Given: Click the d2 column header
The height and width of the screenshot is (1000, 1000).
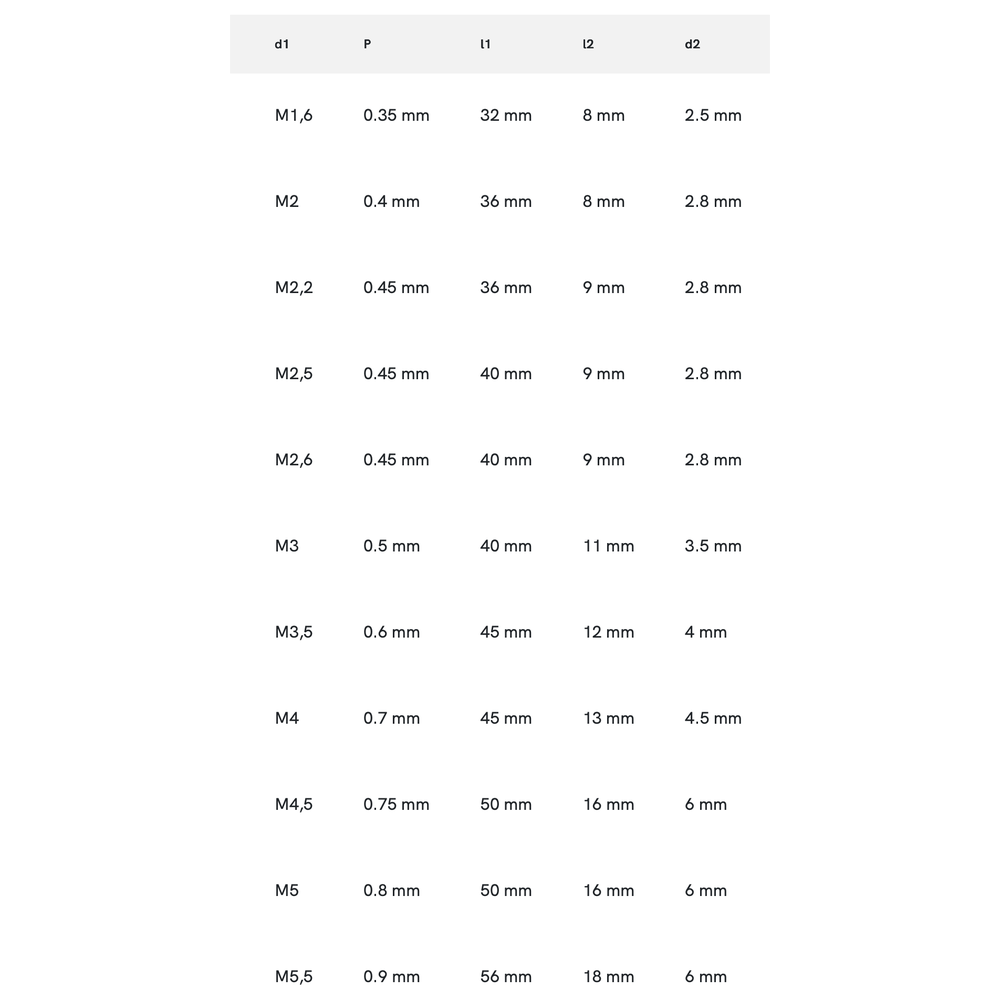Looking at the screenshot, I should point(692,44).
